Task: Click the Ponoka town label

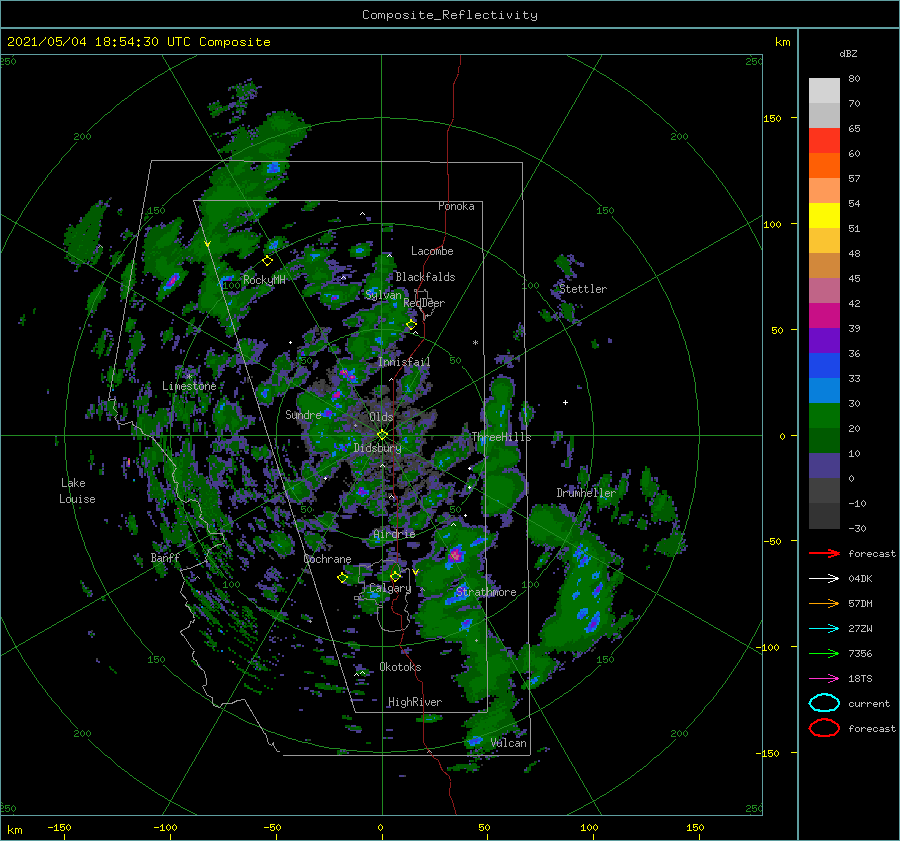Action: tap(456, 207)
